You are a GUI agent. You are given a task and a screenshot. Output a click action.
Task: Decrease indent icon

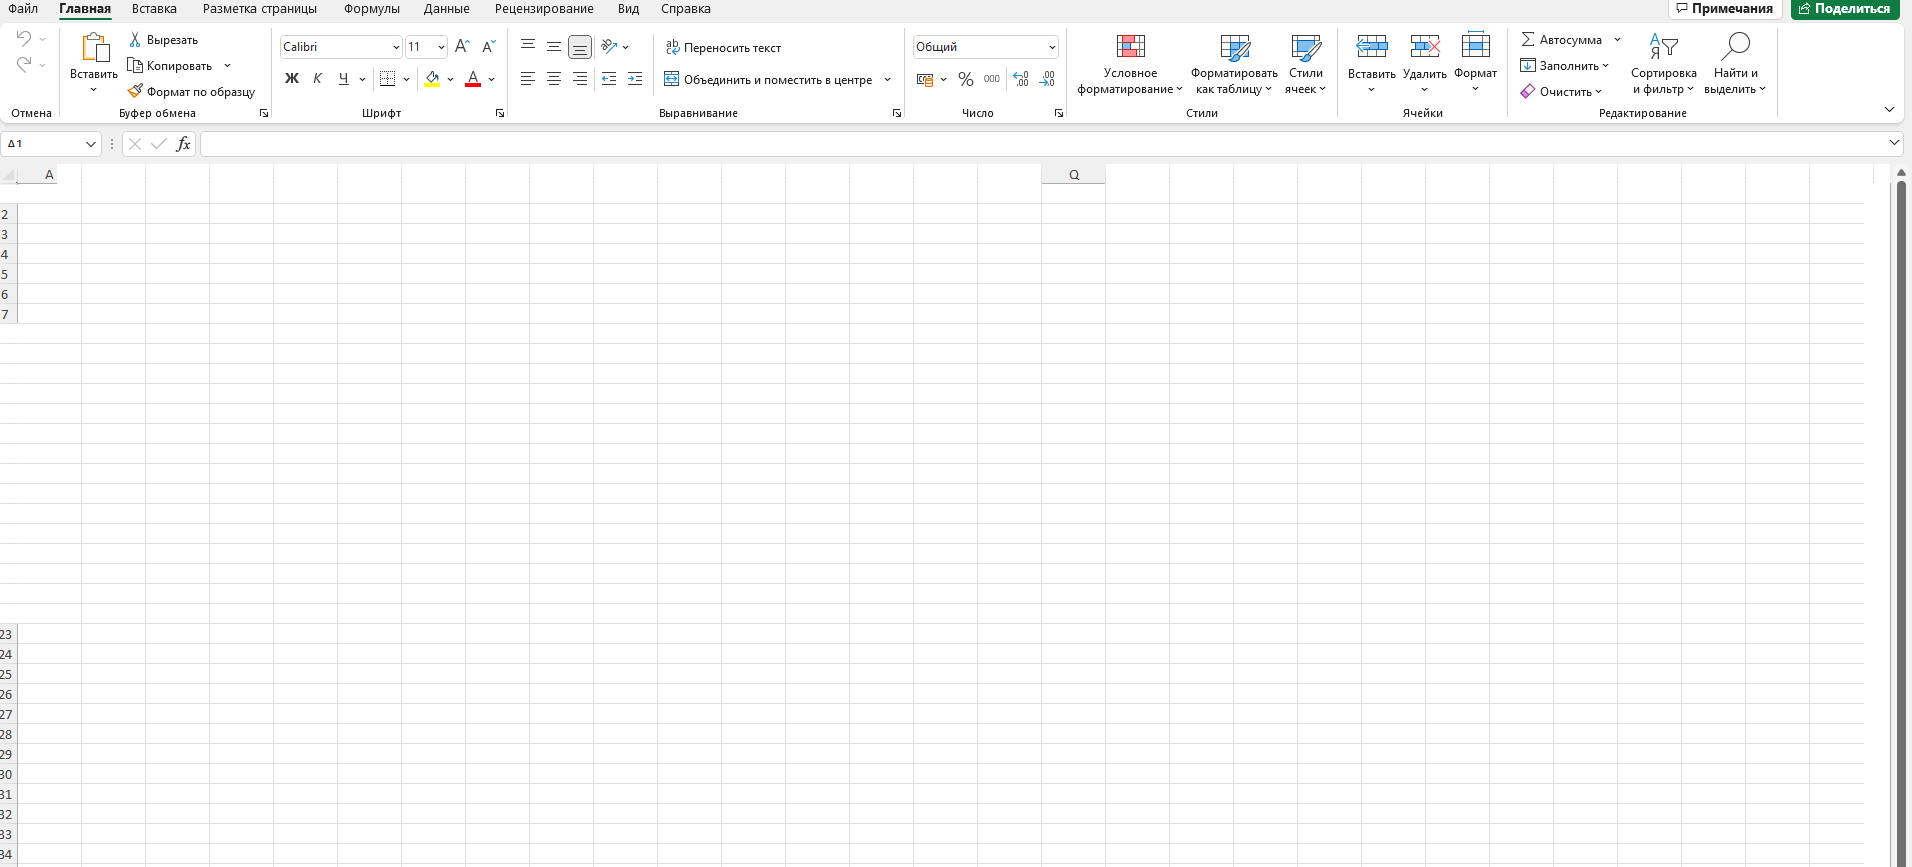pos(609,79)
